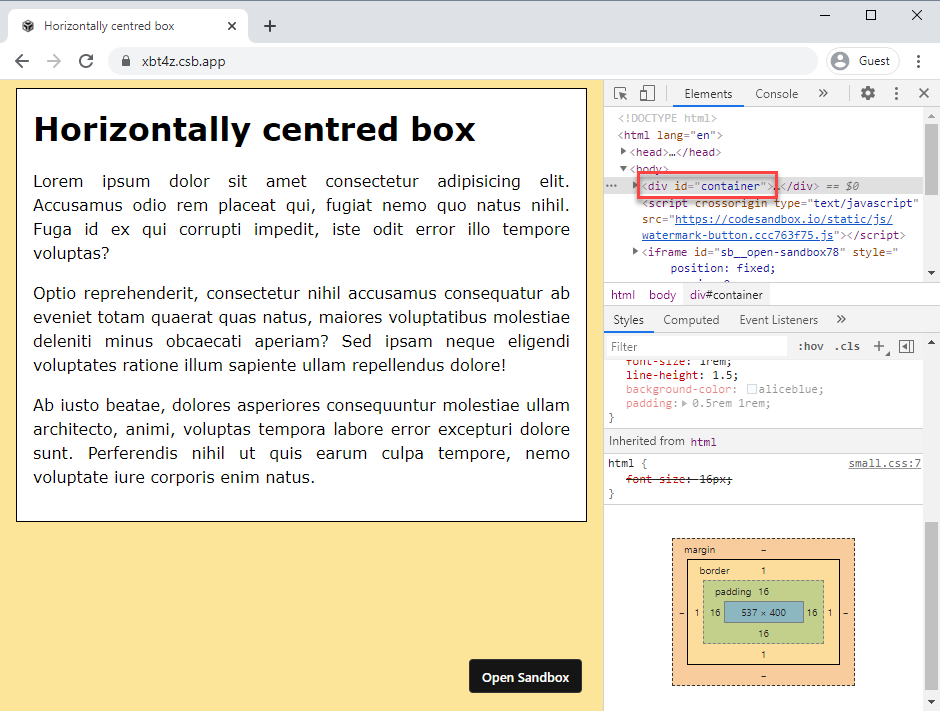Show more DevTools panel tabs
This screenshot has height=711, width=940.
coord(823,93)
